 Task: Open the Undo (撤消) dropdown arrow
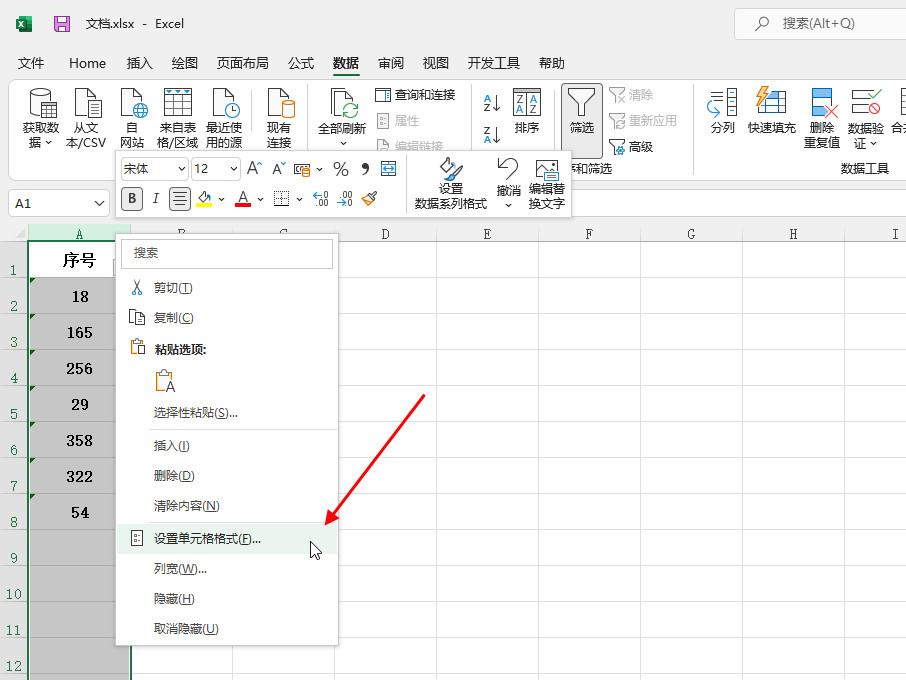(508, 205)
